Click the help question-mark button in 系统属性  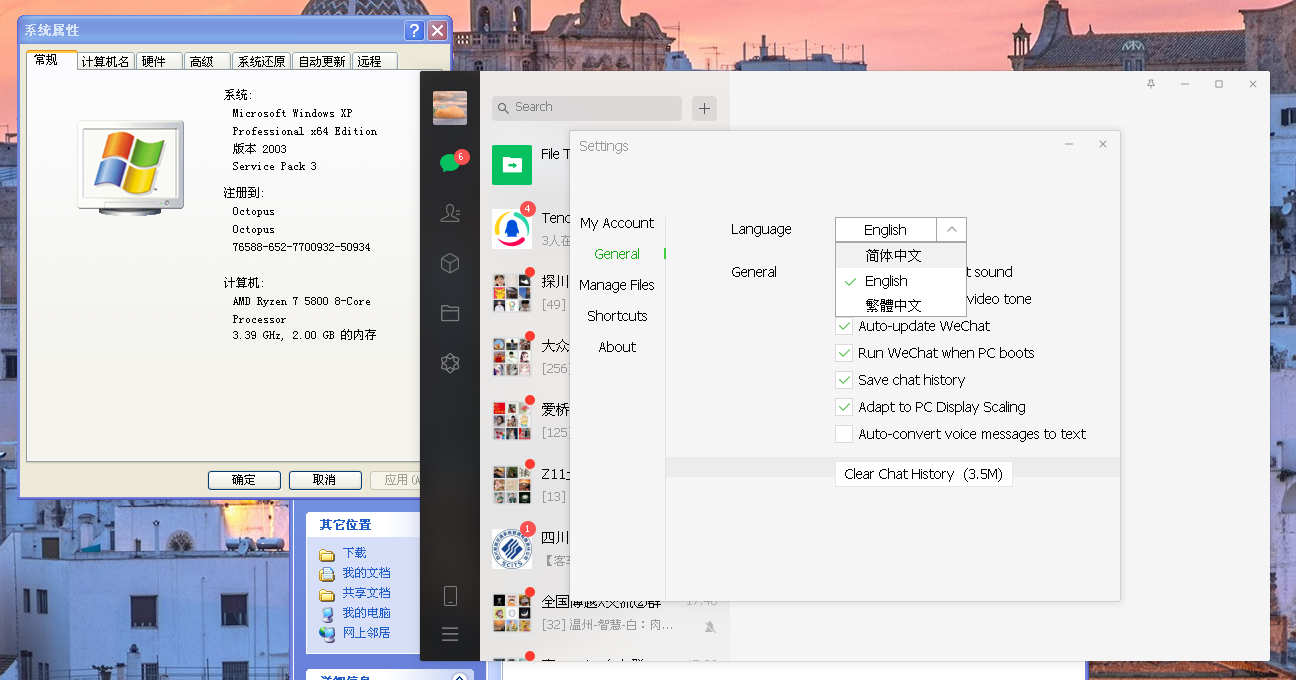point(414,30)
